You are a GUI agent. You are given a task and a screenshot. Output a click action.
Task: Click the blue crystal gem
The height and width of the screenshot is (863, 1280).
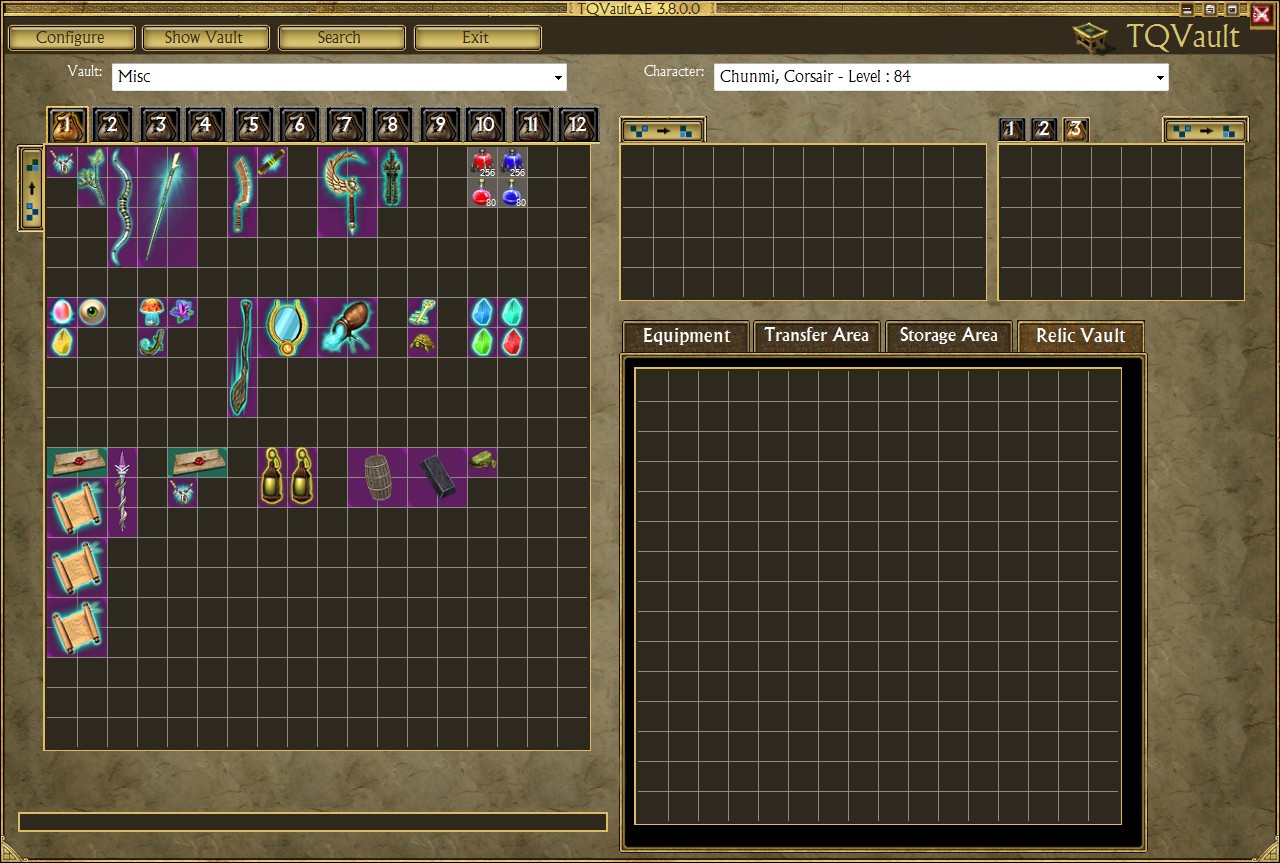tap(482, 312)
